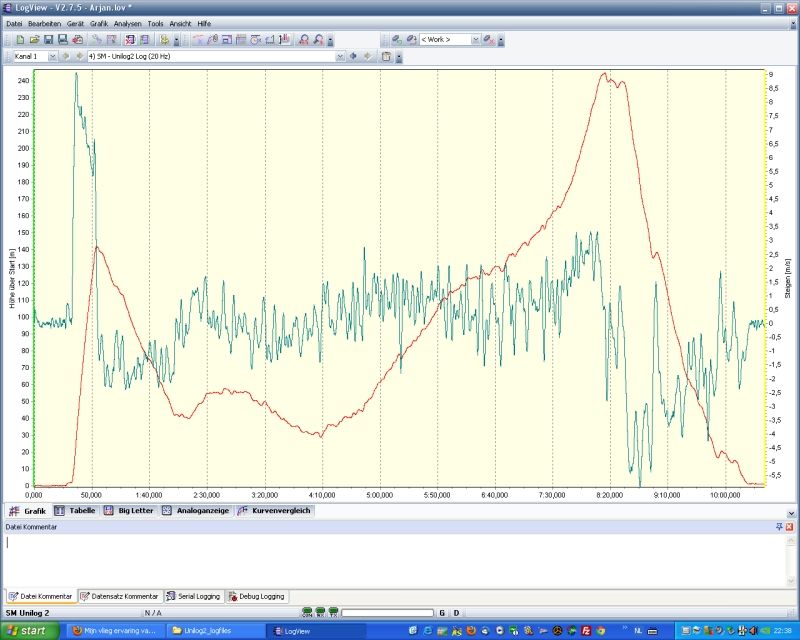Open the SM - Unilog2 Log dataset dropdown
This screenshot has height=640, width=800.
(340, 57)
